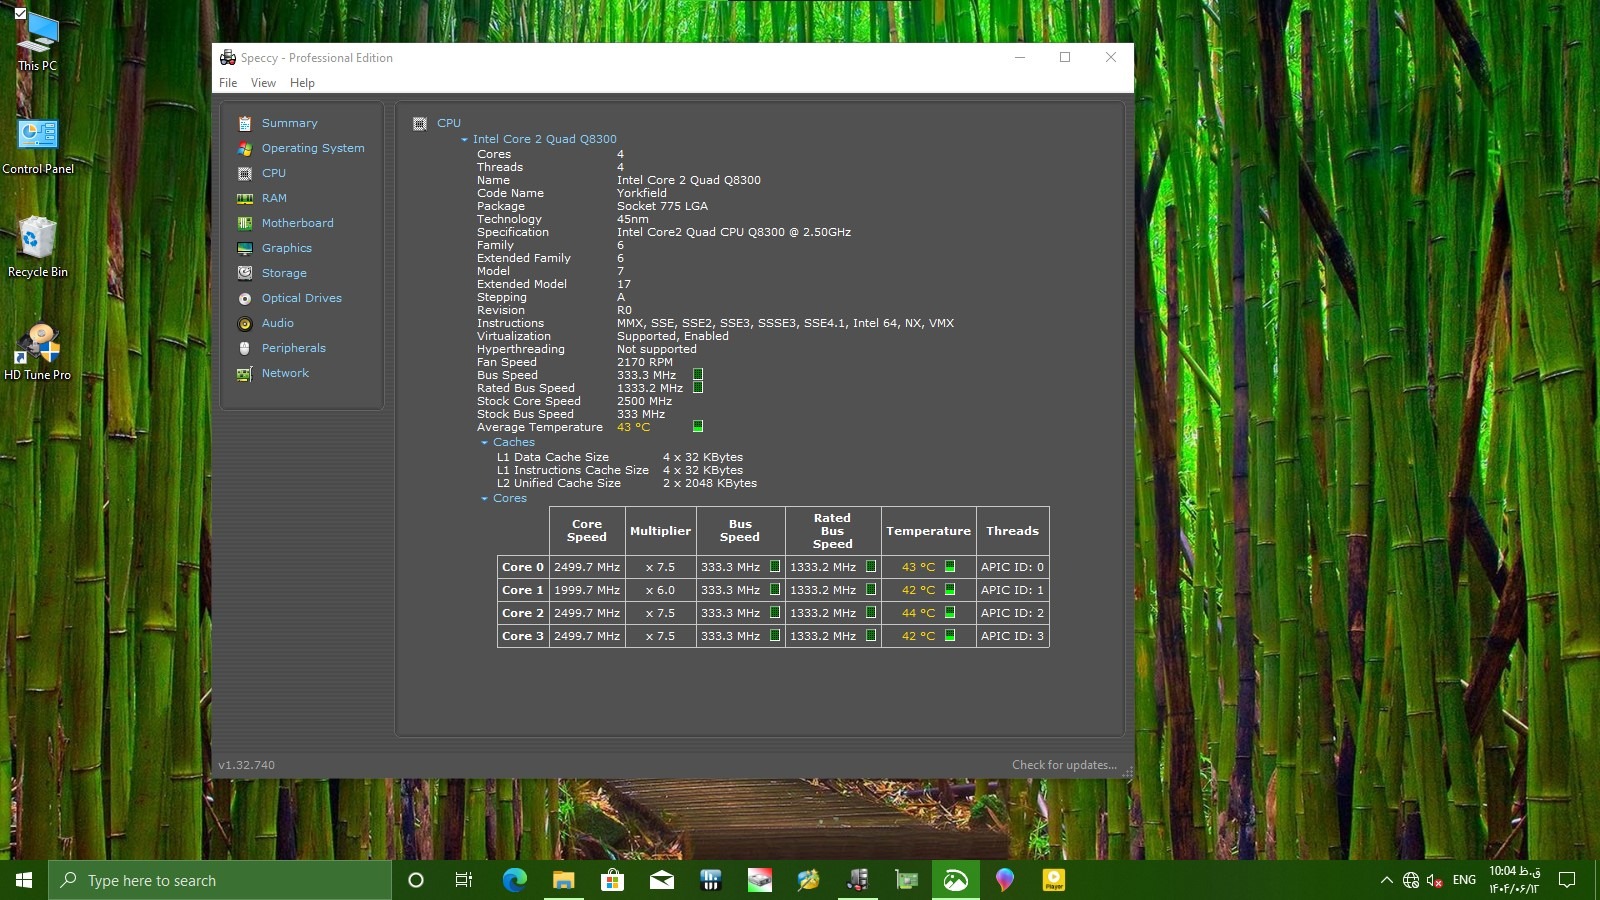Select the Audio speaker icon
Viewport: 1600px width, 900px height.
tap(244, 323)
